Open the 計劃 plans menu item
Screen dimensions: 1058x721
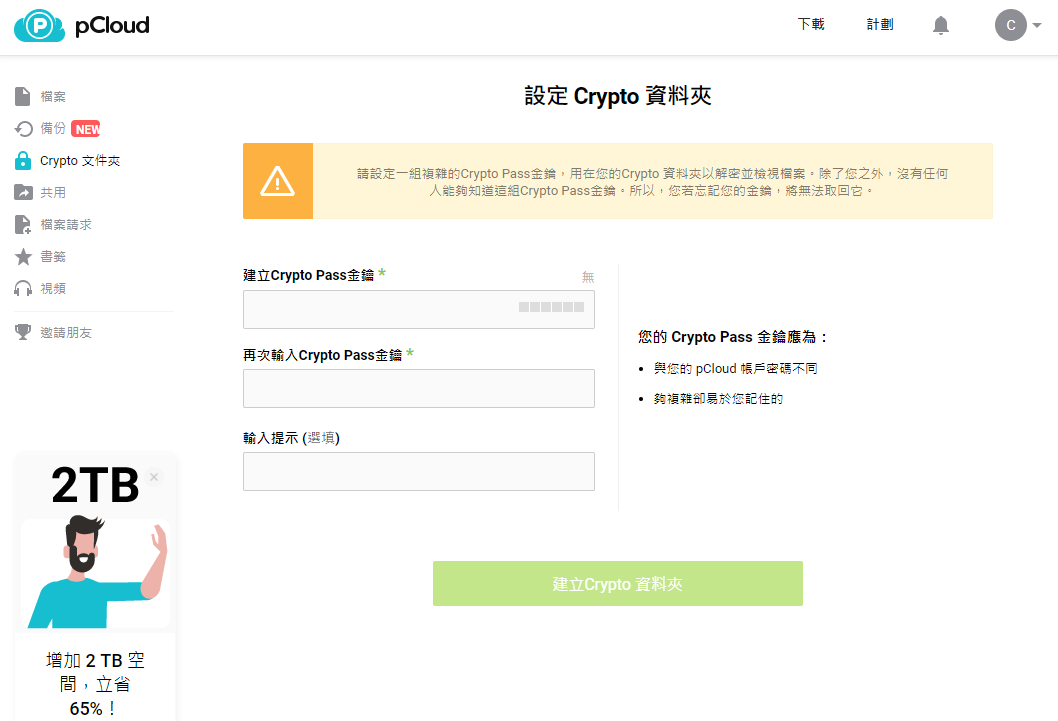point(879,25)
